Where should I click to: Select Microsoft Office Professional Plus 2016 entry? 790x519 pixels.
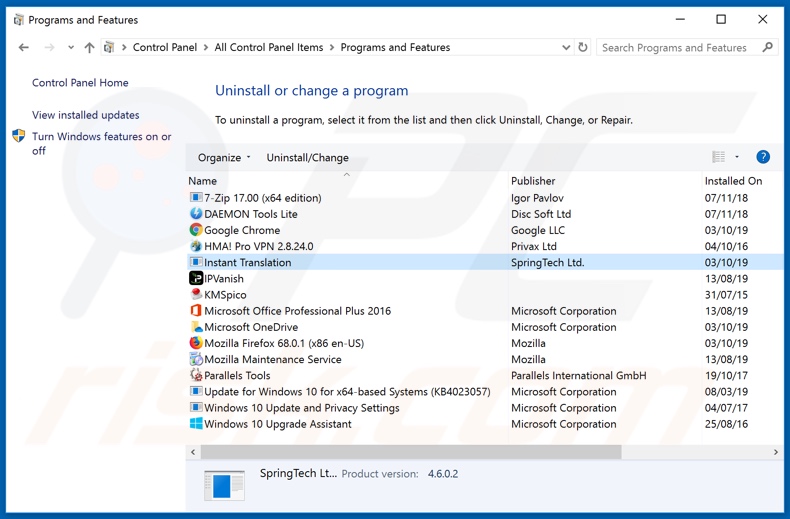297,310
